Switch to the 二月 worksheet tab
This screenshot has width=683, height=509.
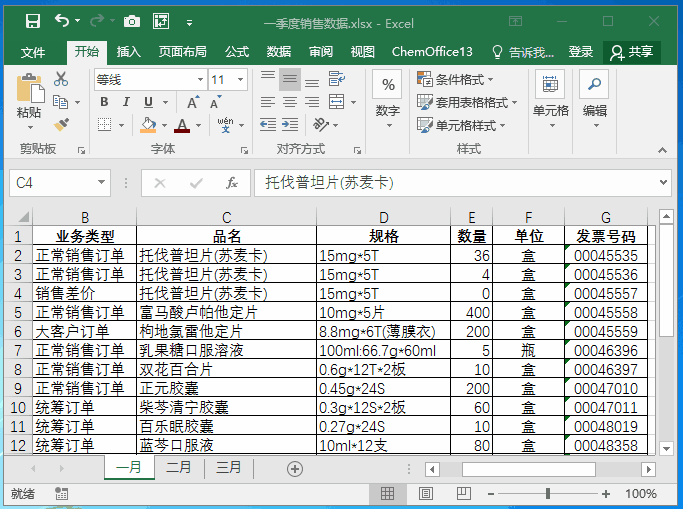coord(179,468)
